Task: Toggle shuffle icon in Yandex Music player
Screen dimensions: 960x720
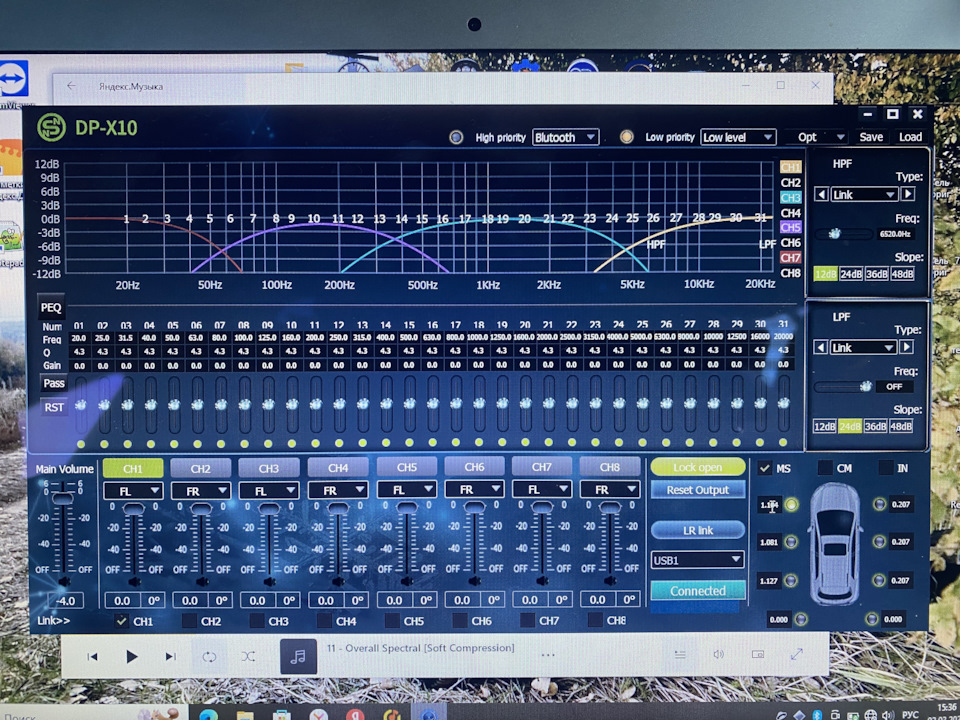Action: [x=248, y=656]
